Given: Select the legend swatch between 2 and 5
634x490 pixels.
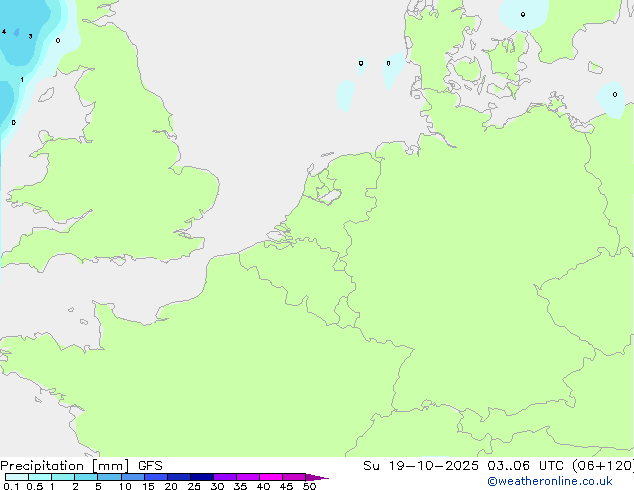Looking at the screenshot, I should (x=86, y=477).
